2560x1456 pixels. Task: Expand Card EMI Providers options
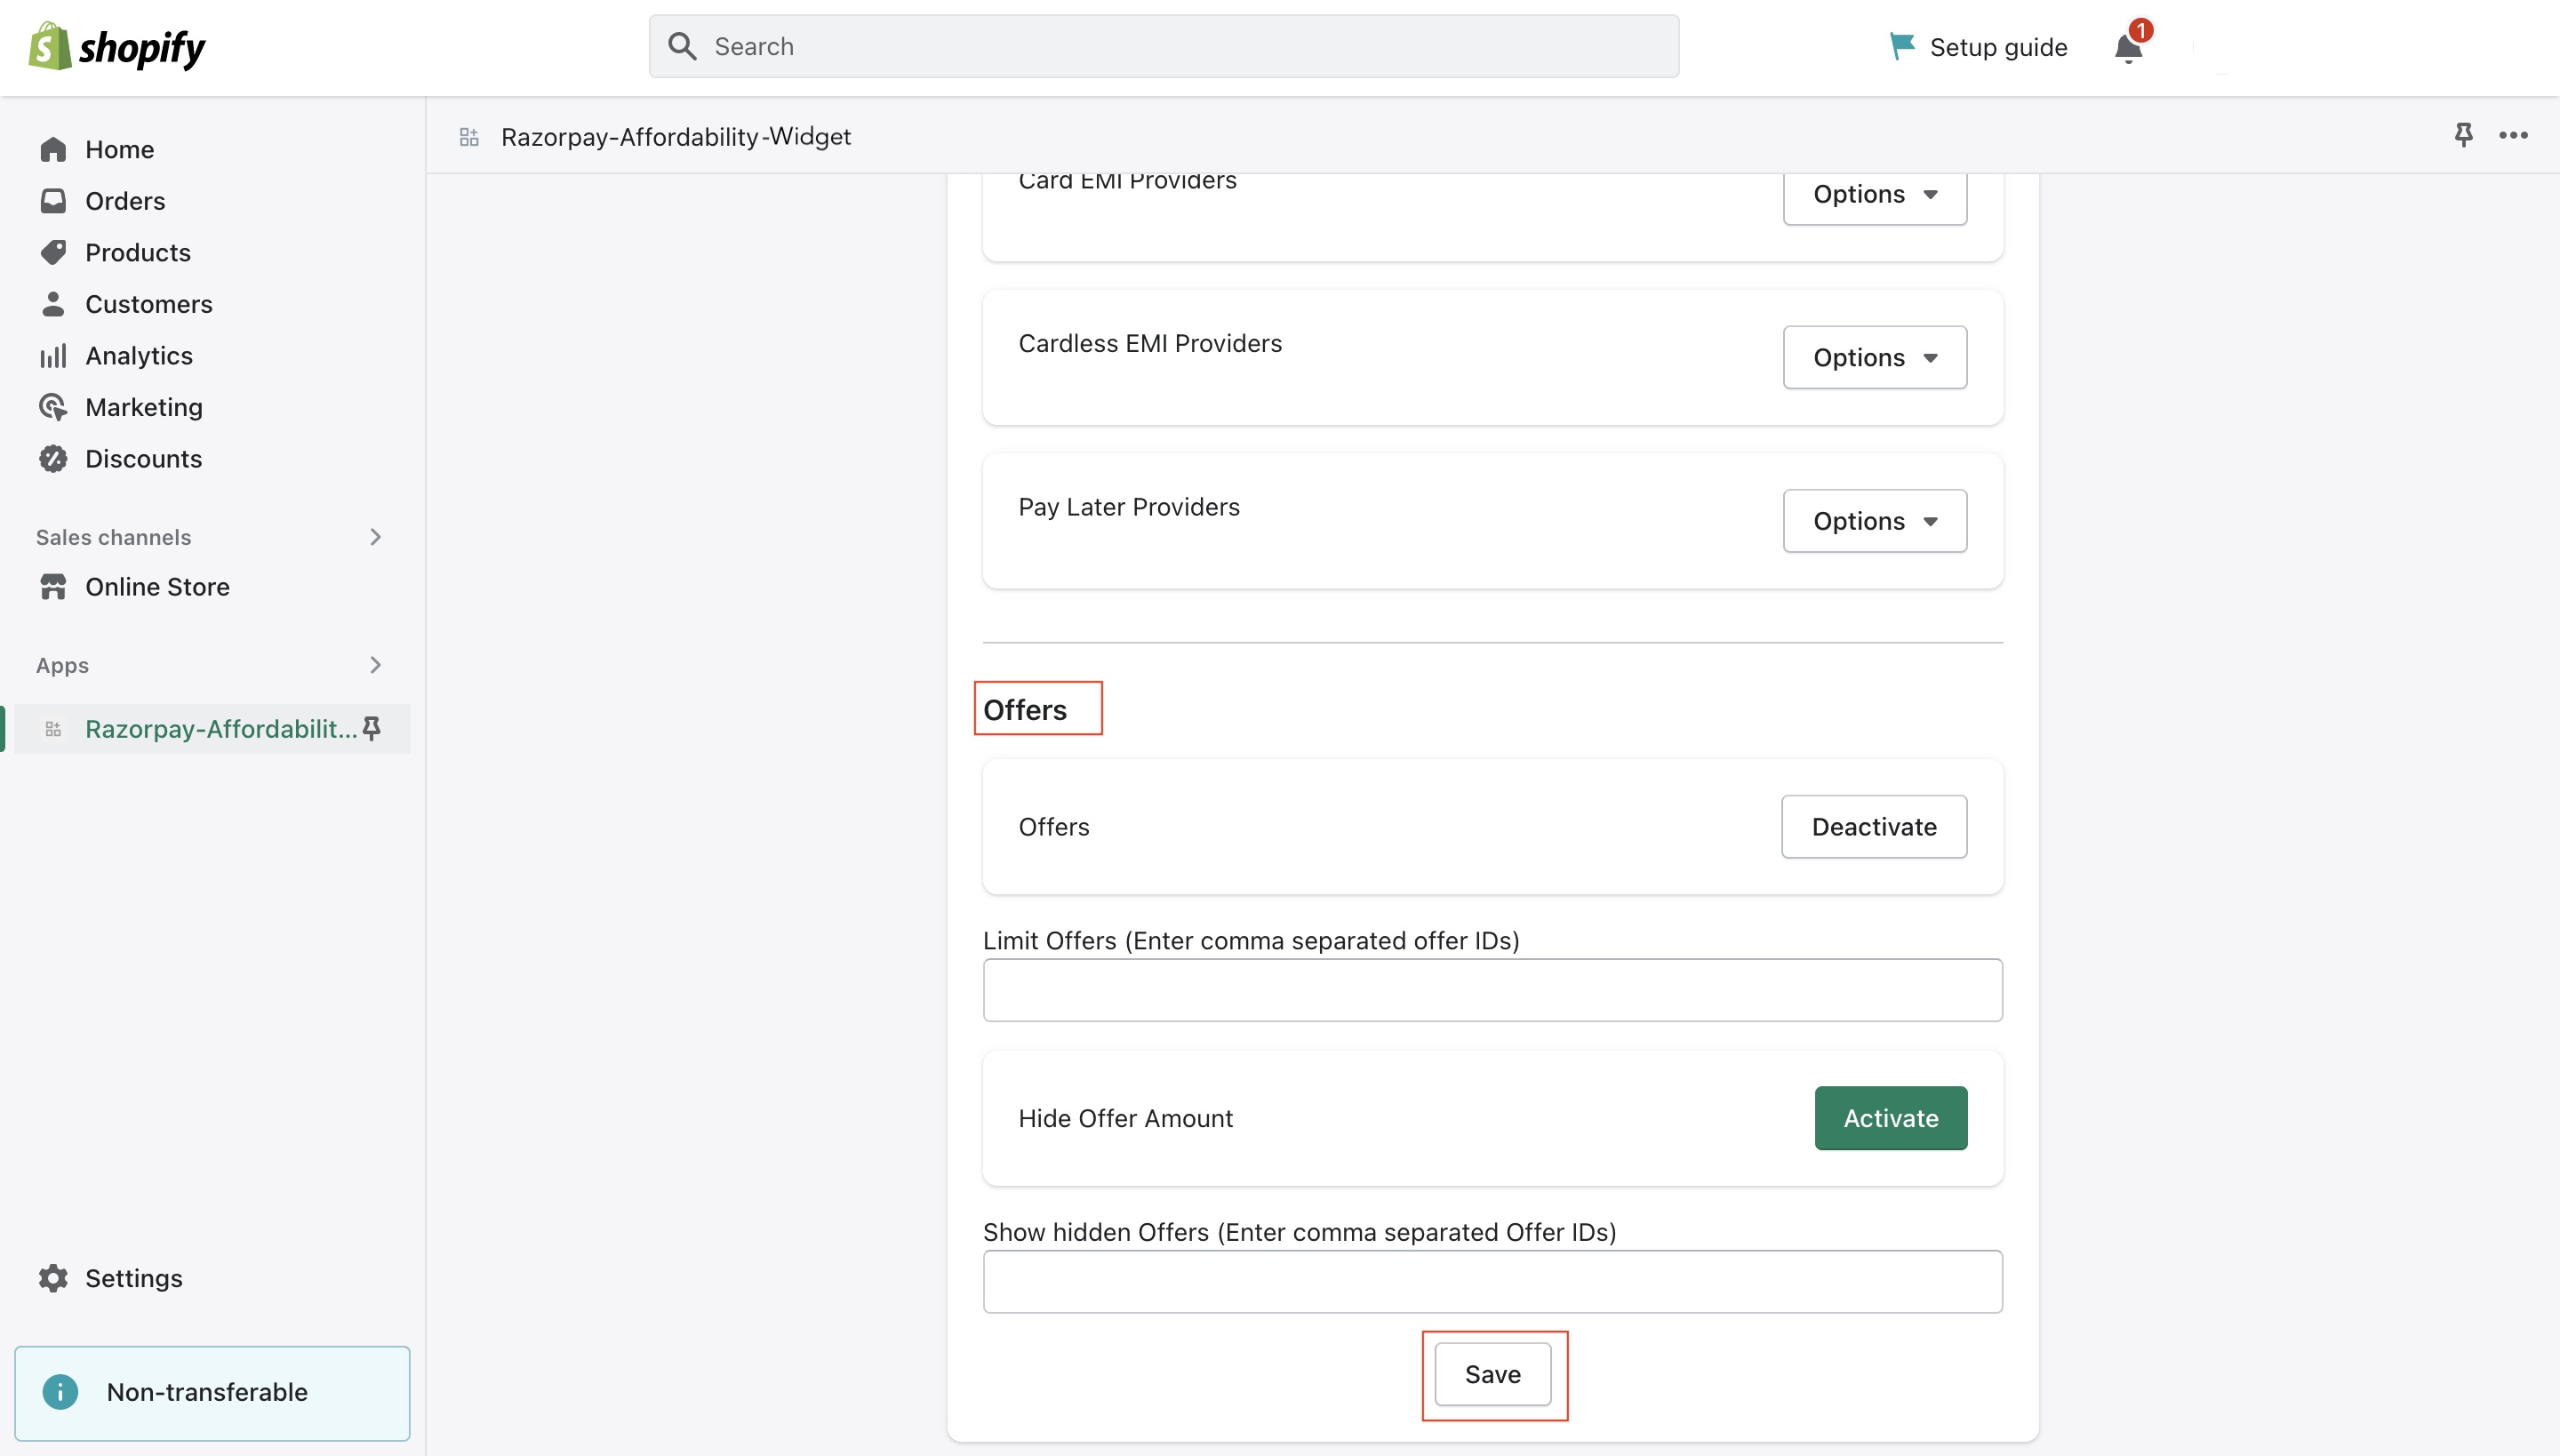coord(1873,194)
